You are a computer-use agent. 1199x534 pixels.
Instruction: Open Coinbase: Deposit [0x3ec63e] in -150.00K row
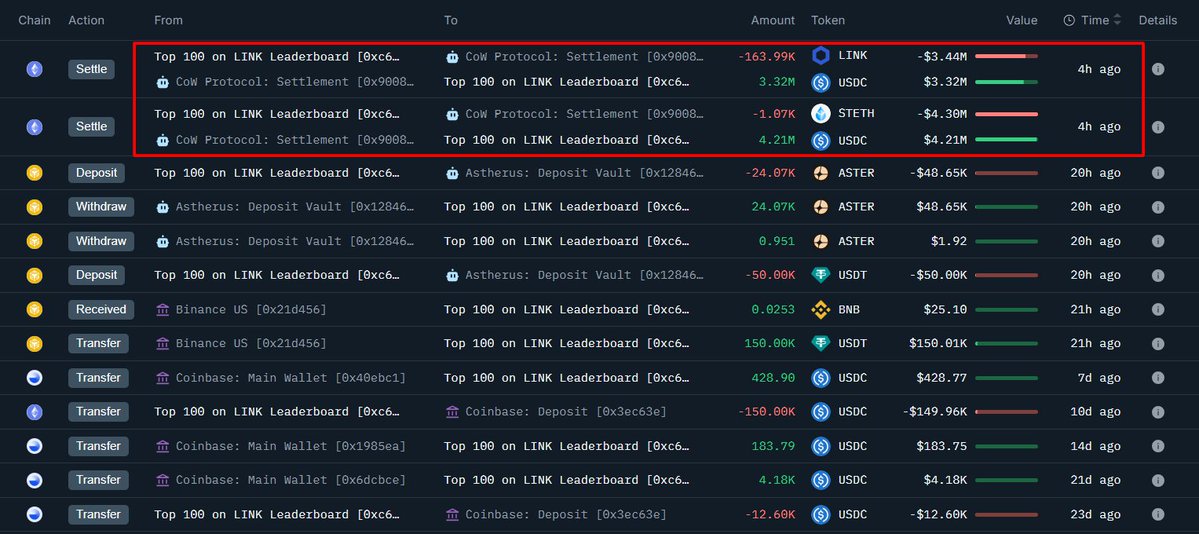click(566, 412)
